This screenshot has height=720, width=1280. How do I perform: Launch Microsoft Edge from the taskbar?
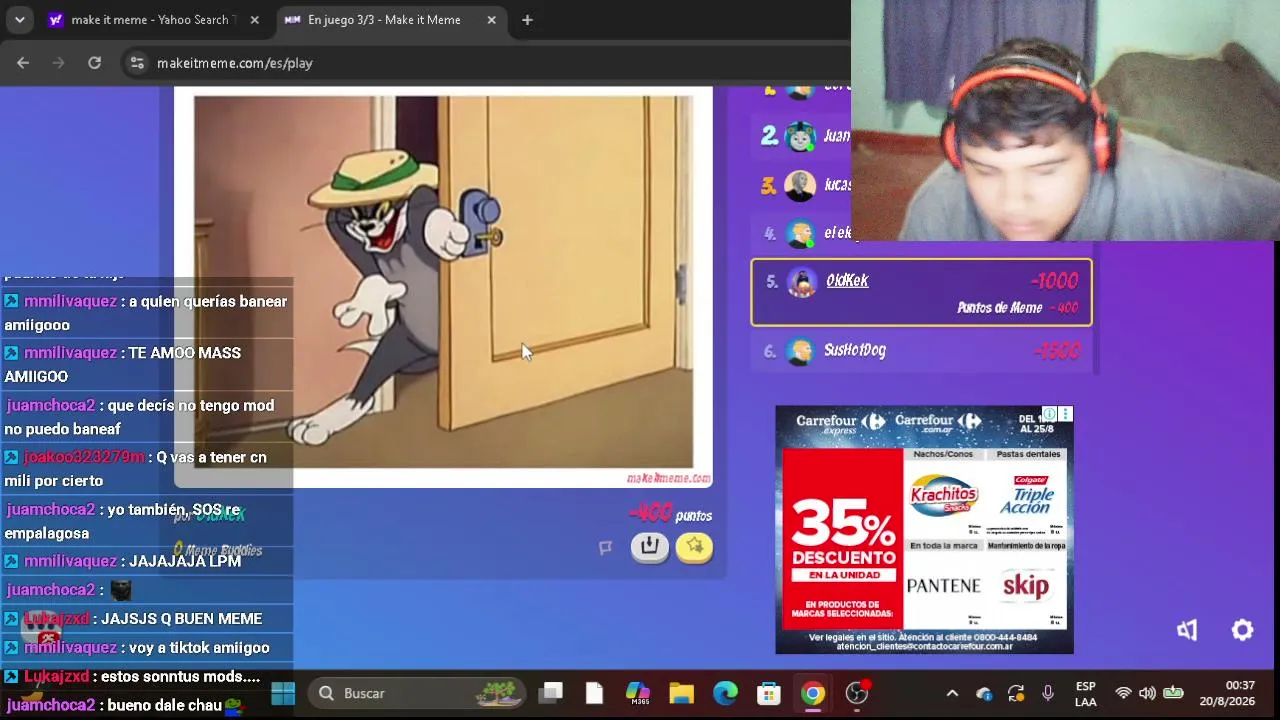point(725,693)
